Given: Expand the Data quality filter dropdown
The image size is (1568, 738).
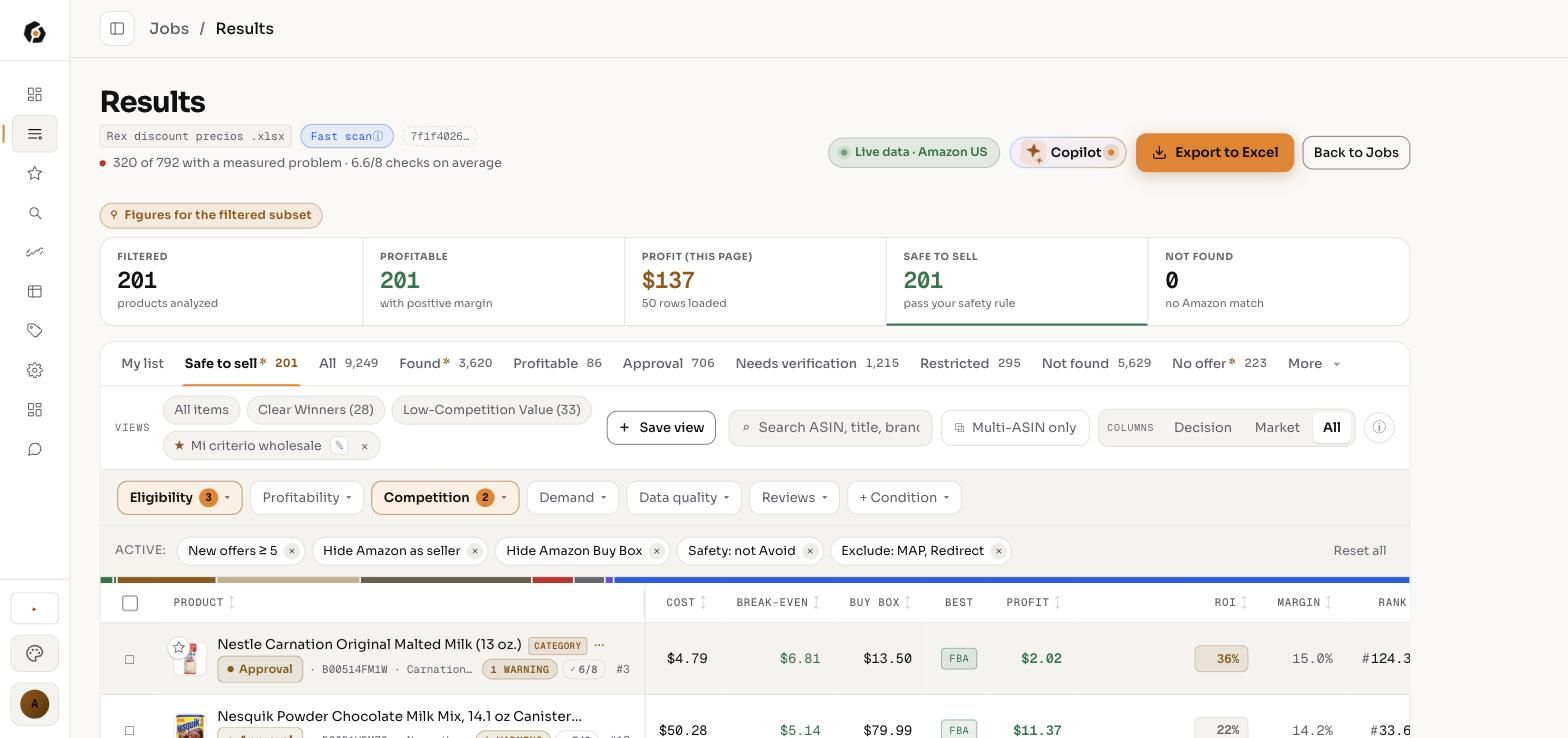Looking at the screenshot, I should 684,497.
